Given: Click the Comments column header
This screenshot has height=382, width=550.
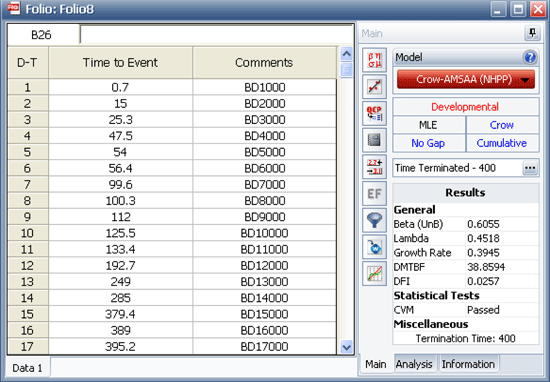Looking at the screenshot, I should (x=264, y=62).
